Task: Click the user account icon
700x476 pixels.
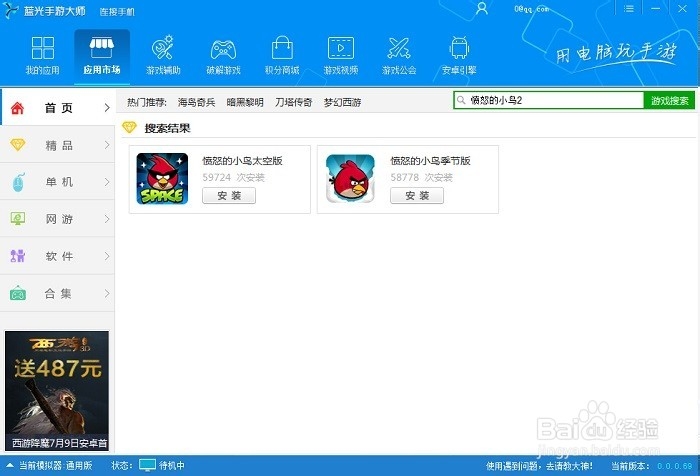Action: point(482,8)
